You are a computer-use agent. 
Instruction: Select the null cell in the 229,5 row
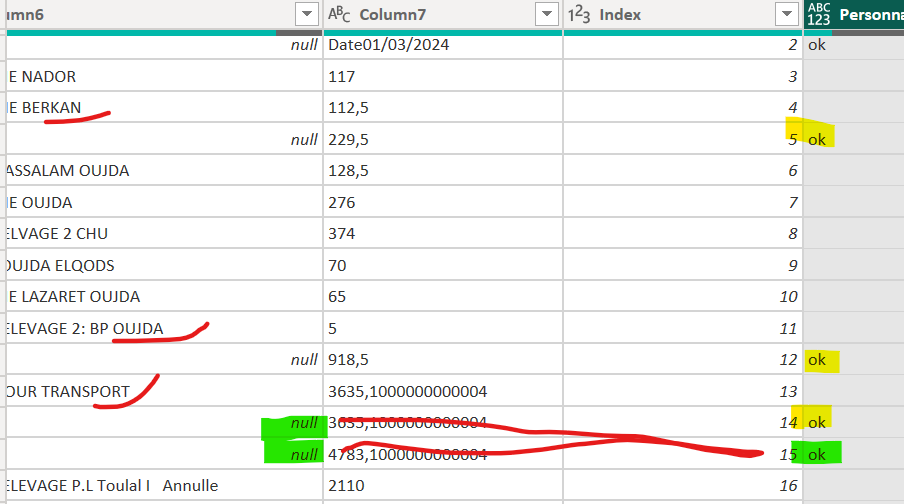click(164, 139)
